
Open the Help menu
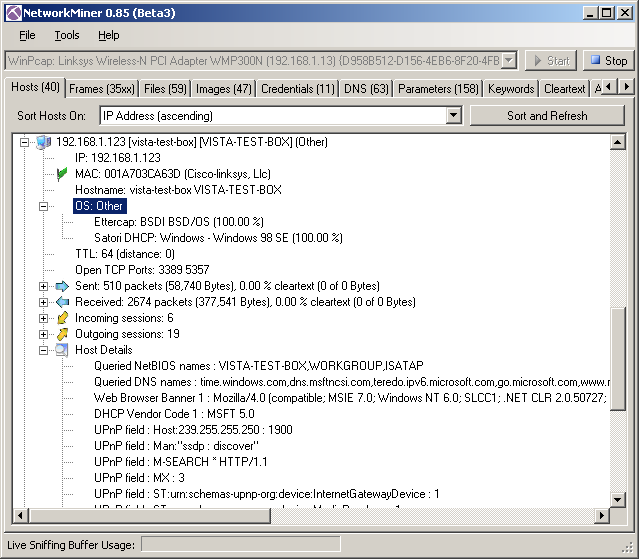pos(108,35)
